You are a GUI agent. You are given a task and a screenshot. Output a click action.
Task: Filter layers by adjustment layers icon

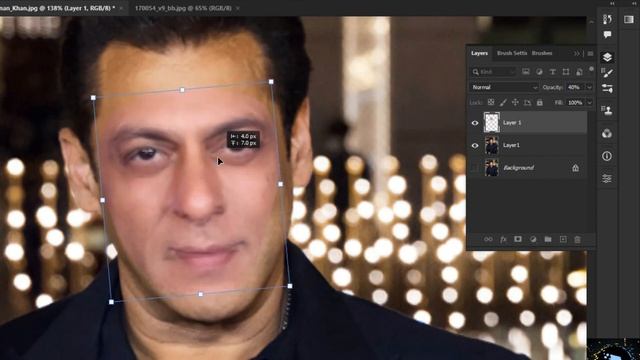(539, 72)
